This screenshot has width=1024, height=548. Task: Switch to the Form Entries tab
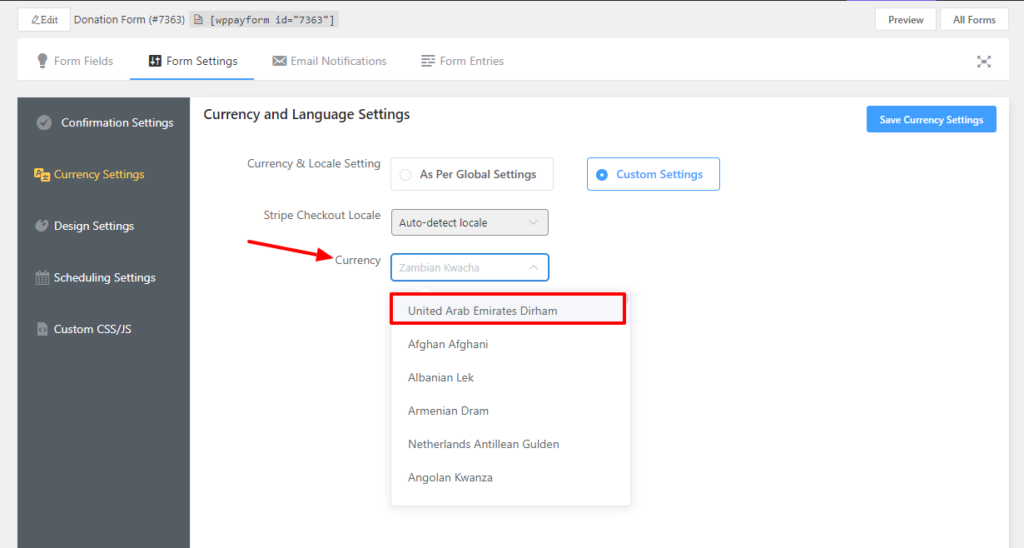click(462, 61)
